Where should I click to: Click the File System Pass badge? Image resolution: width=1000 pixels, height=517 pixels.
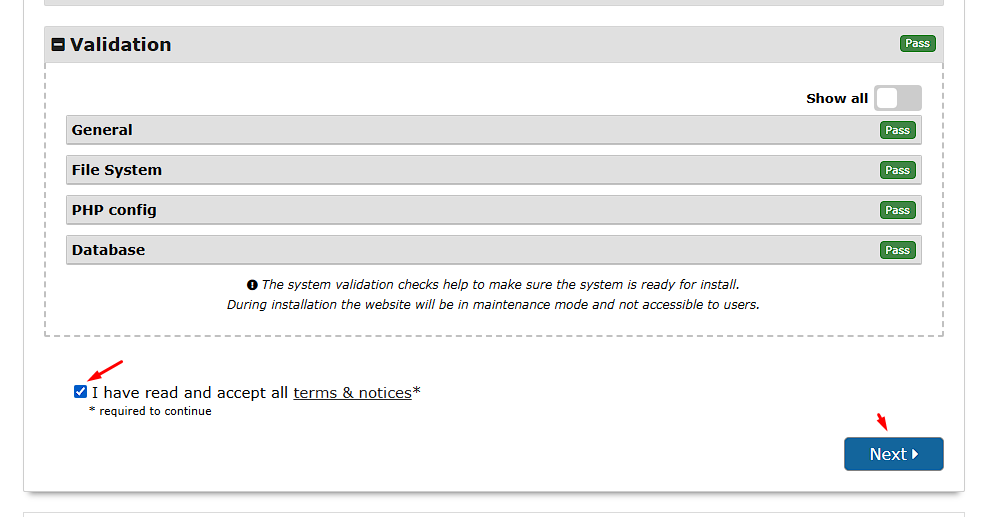(x=897, y=170)
